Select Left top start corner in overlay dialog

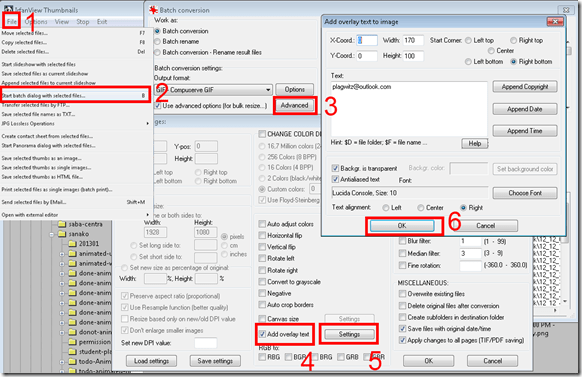pos(468,40)
